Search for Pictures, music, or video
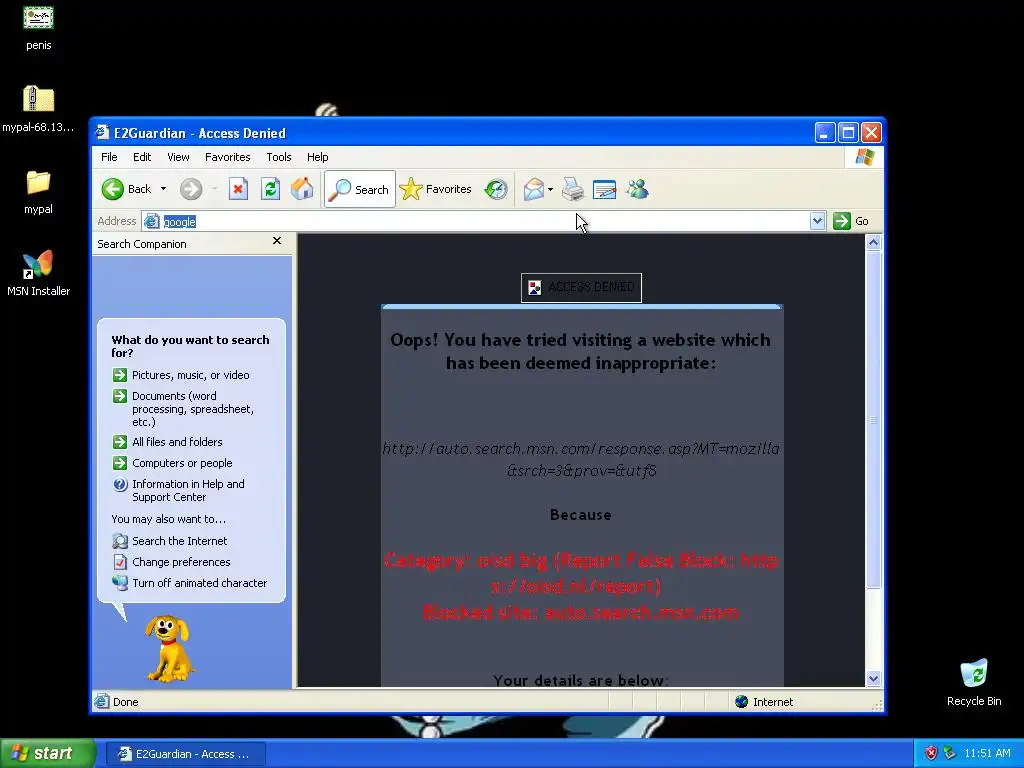1024x768 pixels. coord(181,375)
